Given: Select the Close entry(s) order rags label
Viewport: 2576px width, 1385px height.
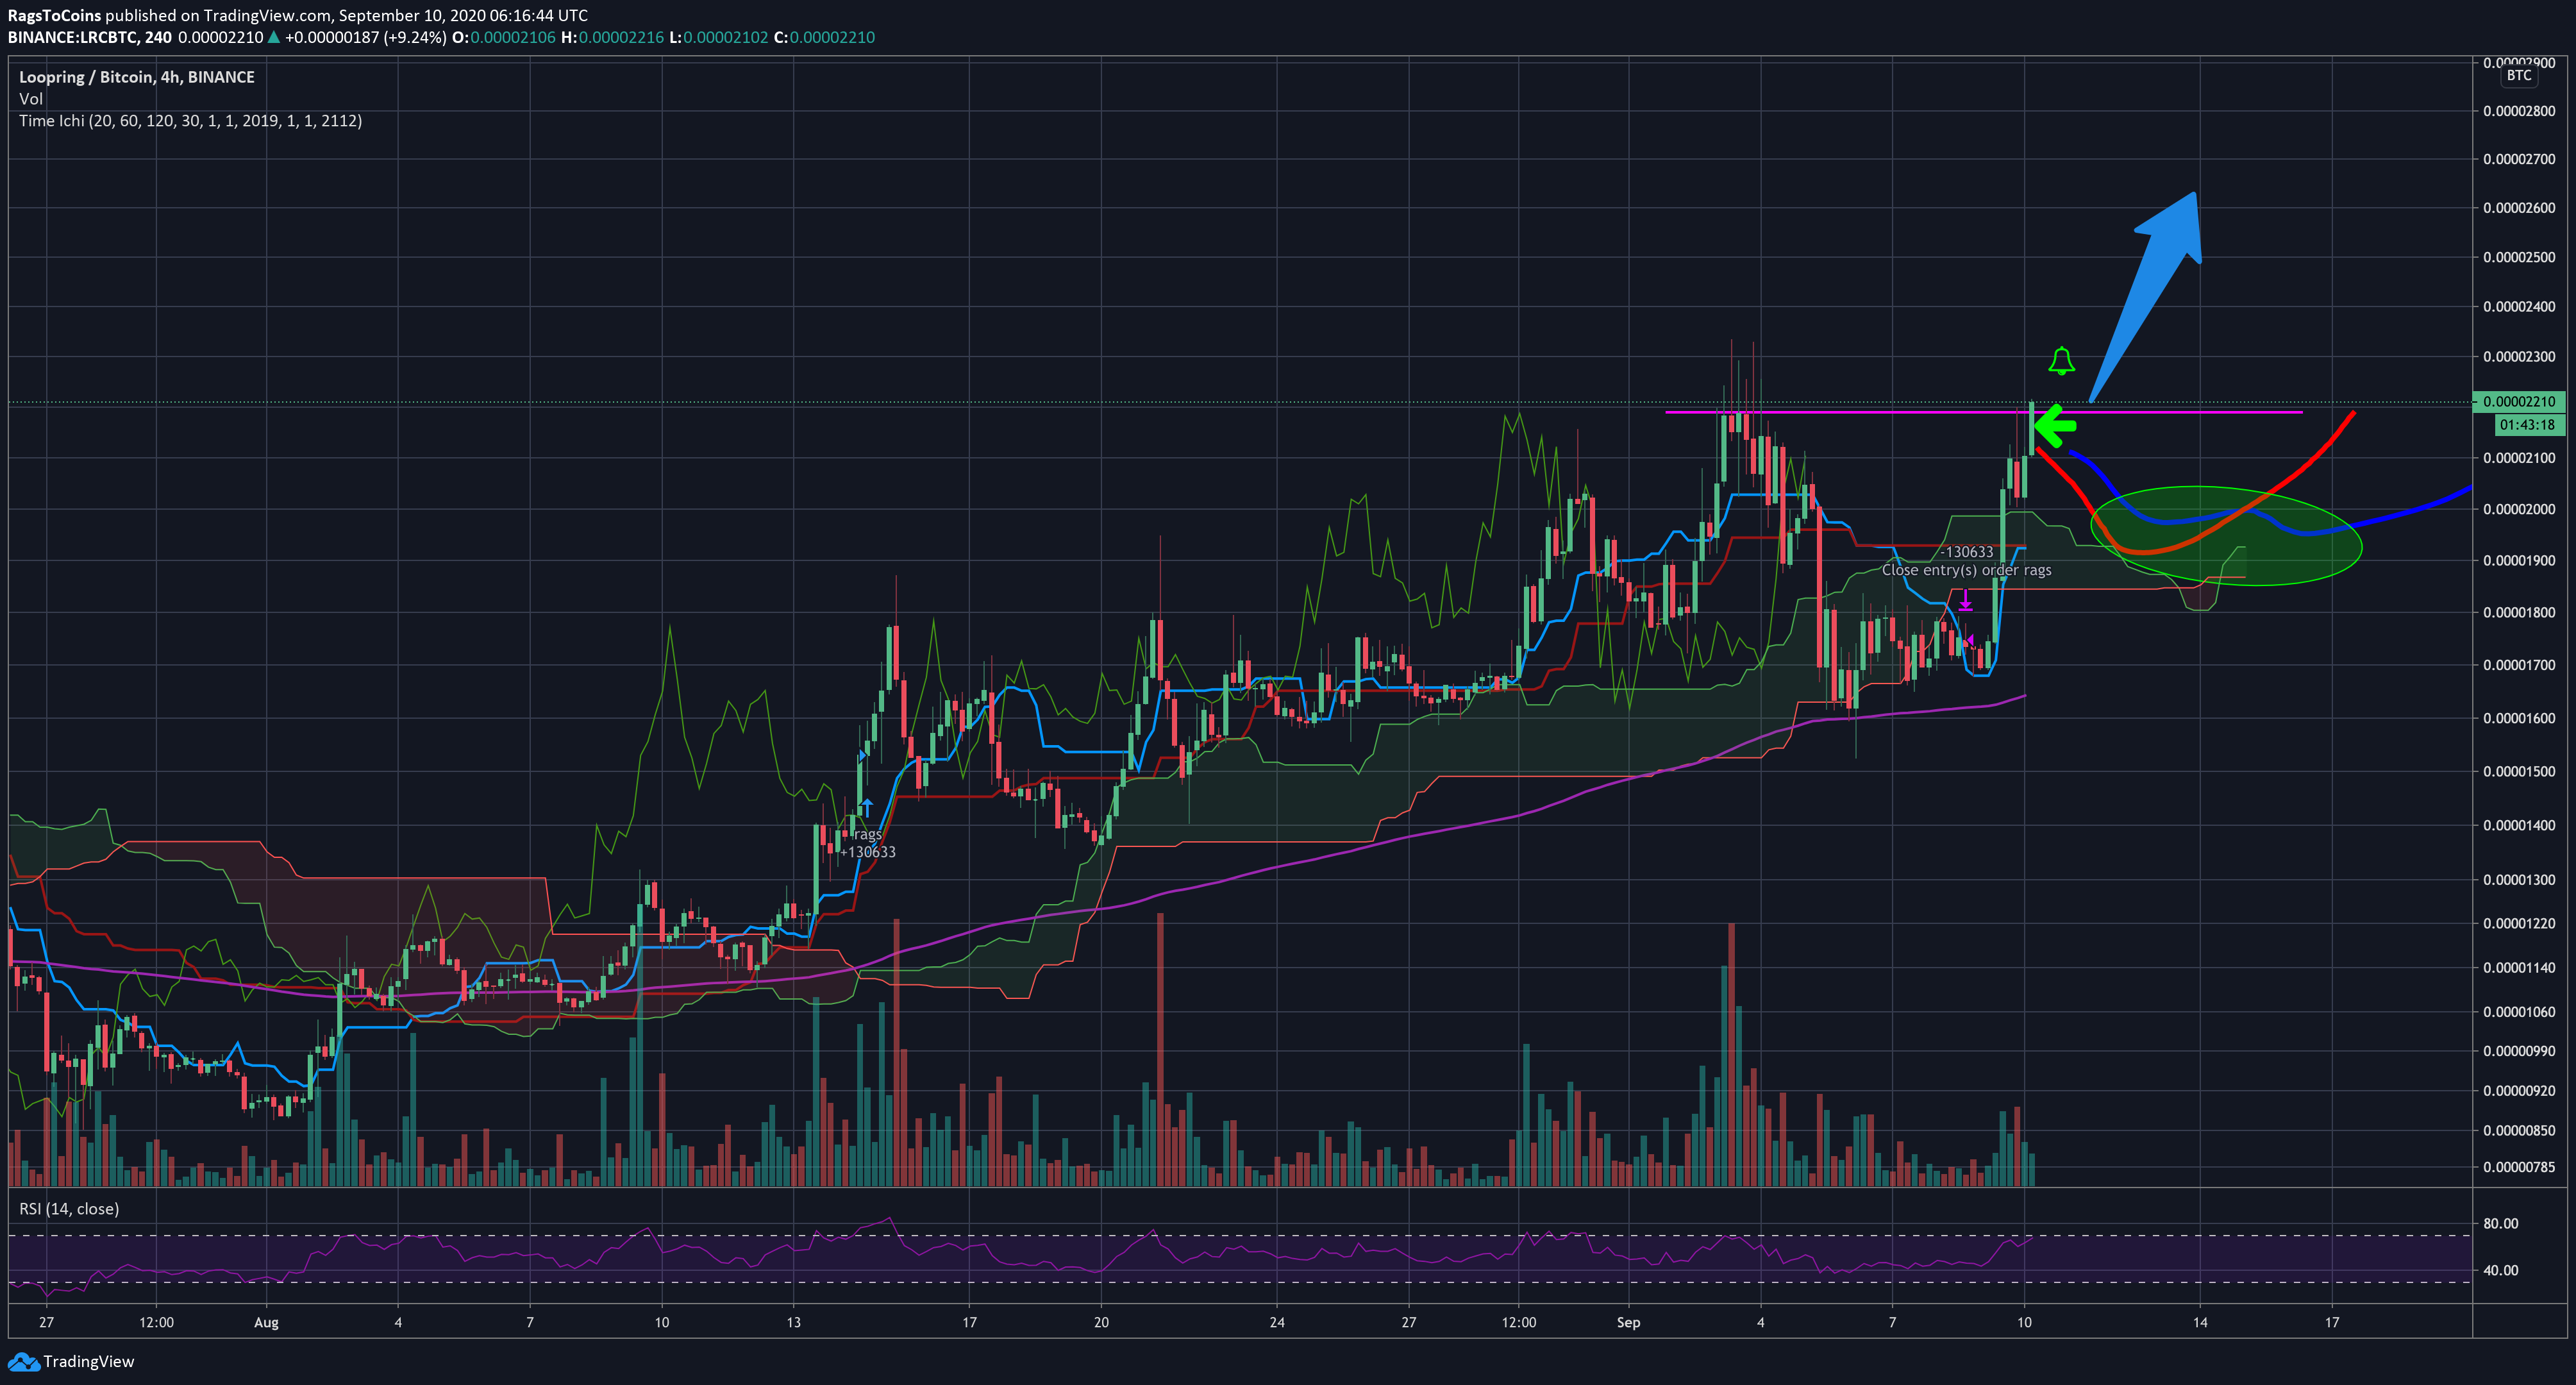Looking at the screenshot, I should tap(1966, 570).
